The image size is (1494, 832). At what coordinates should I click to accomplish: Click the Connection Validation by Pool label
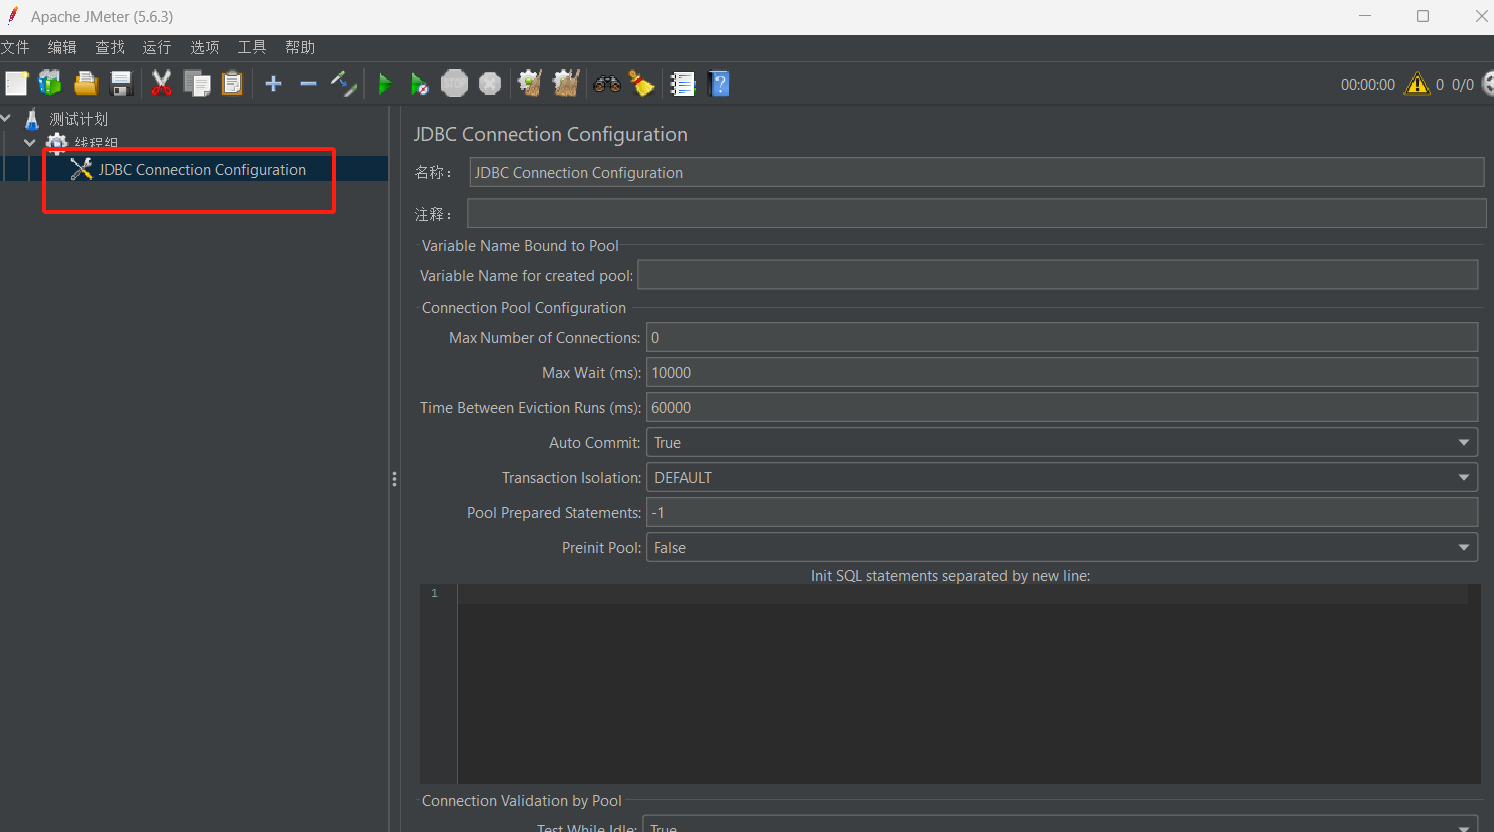coord(522,801)
